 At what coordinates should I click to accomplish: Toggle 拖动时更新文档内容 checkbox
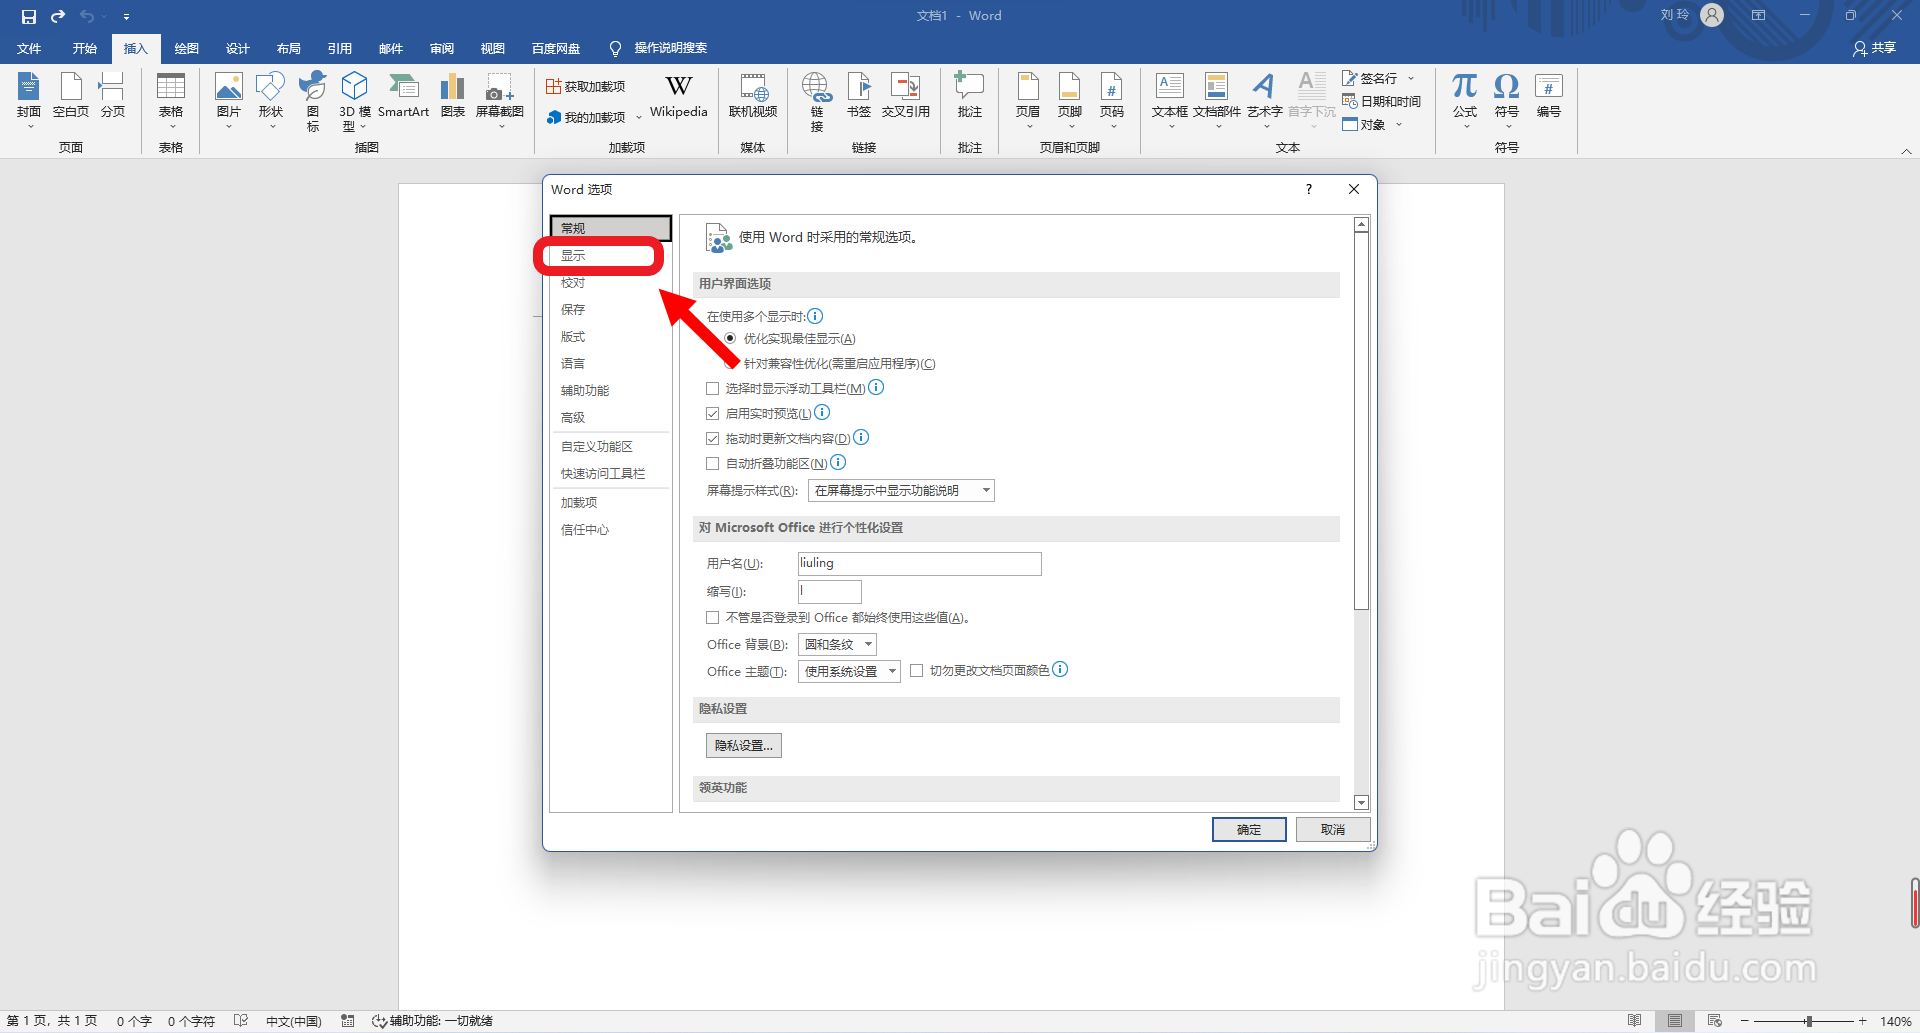[713, 439]
